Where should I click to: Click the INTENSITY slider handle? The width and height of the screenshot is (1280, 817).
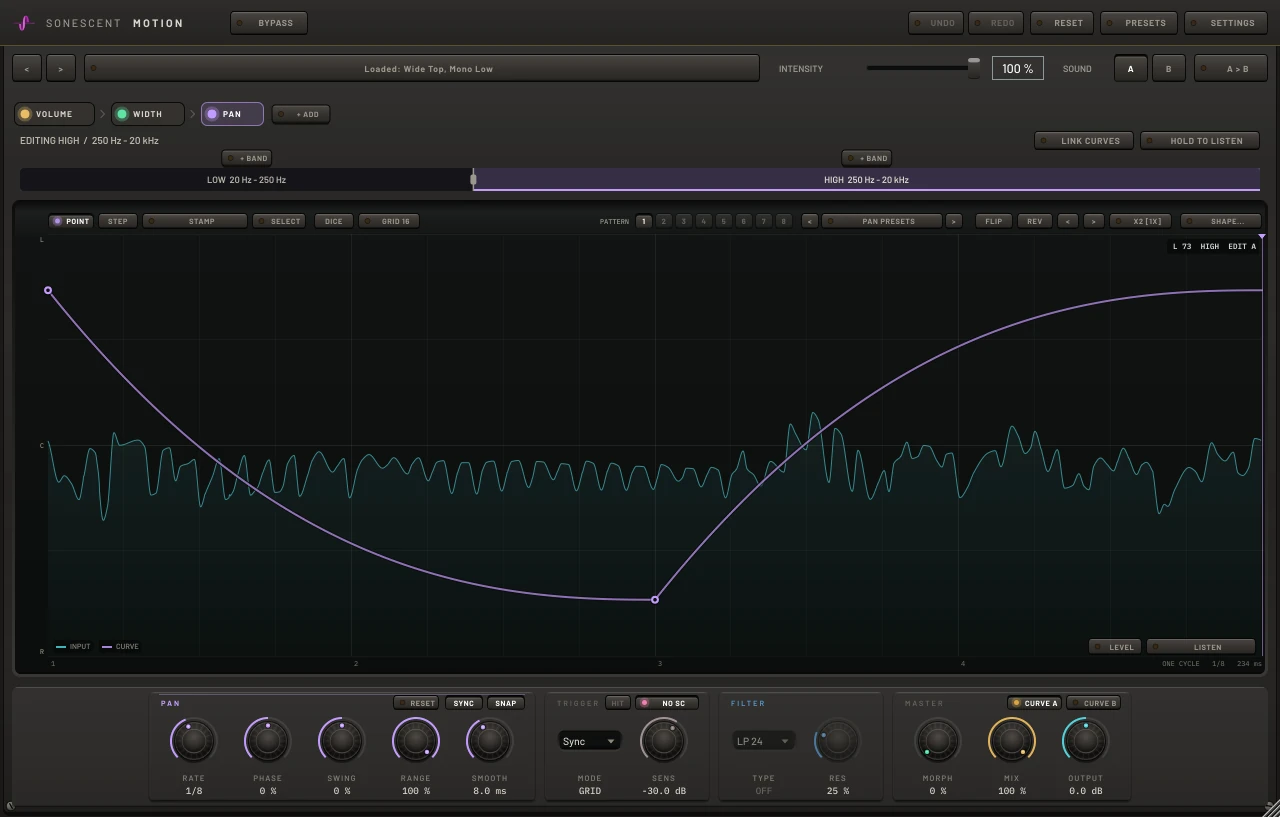point(974,68)
